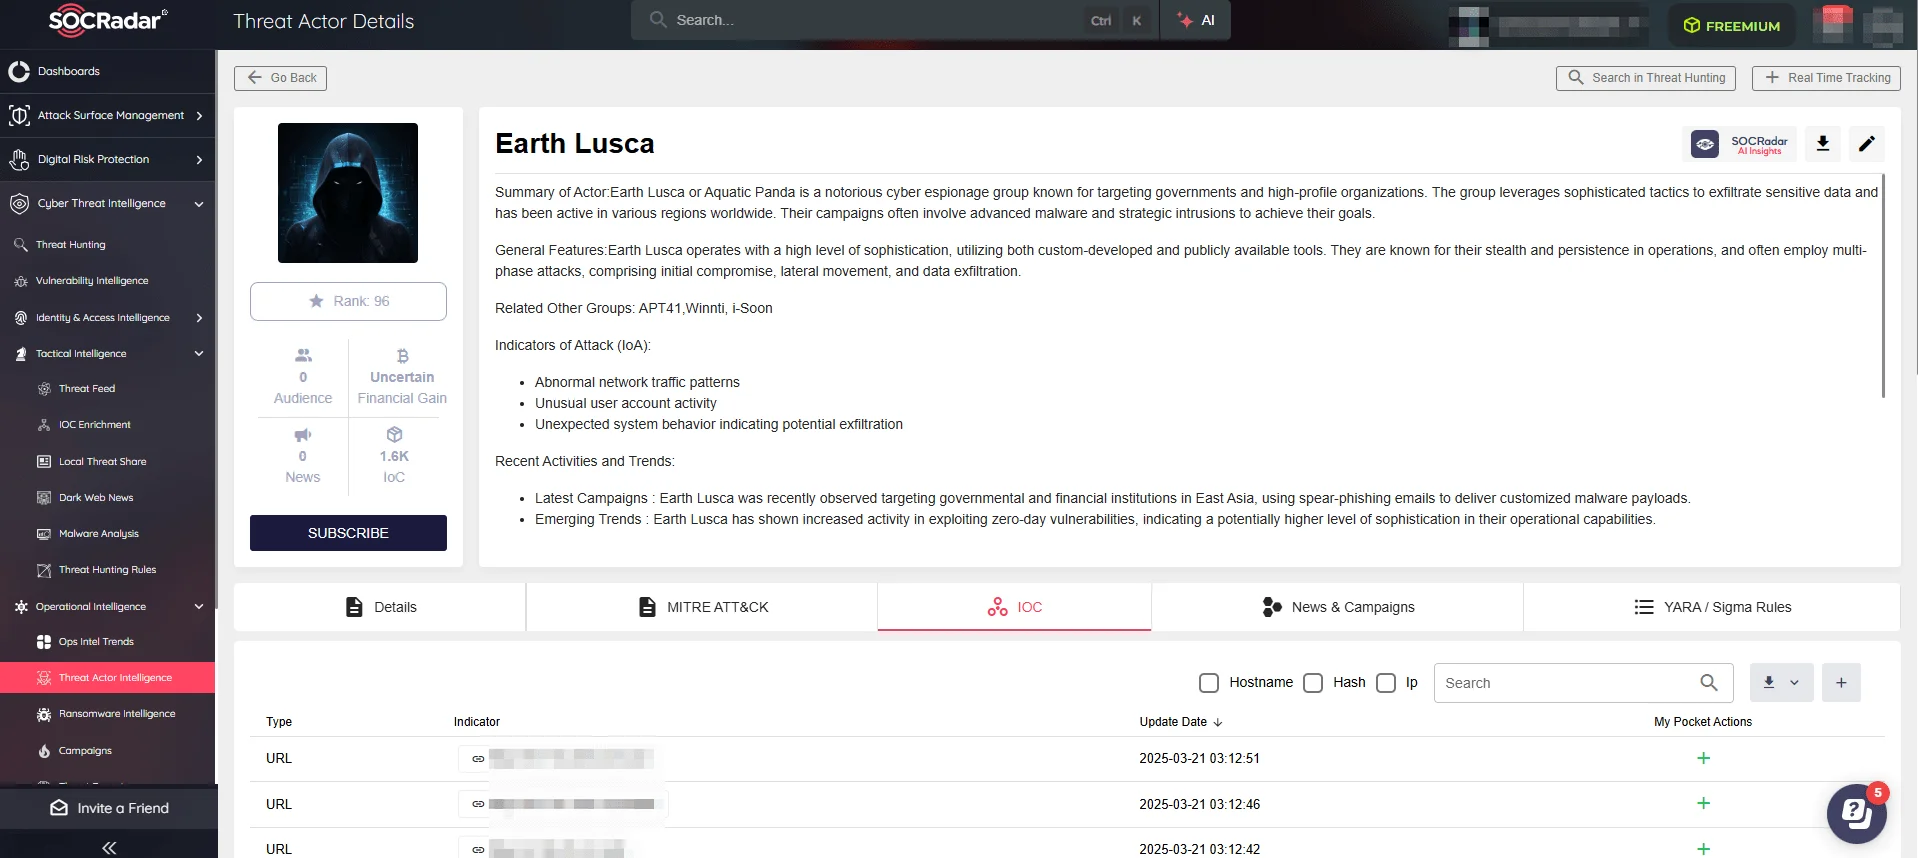The width and height of the screenshot is (1918, 858).
Task: Click the FREEMIUM plan badge
Action: coord(1732,26)
